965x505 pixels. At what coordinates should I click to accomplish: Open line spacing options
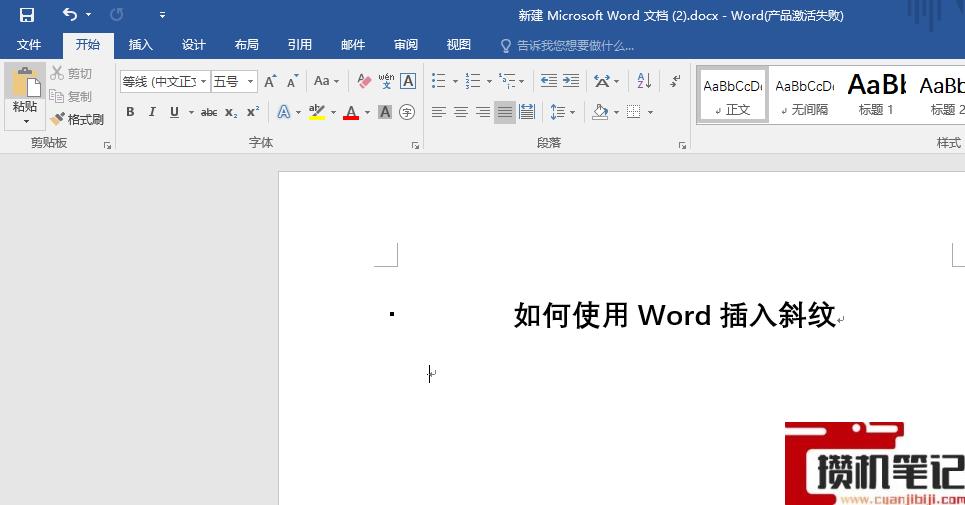(x=558, y=112)
